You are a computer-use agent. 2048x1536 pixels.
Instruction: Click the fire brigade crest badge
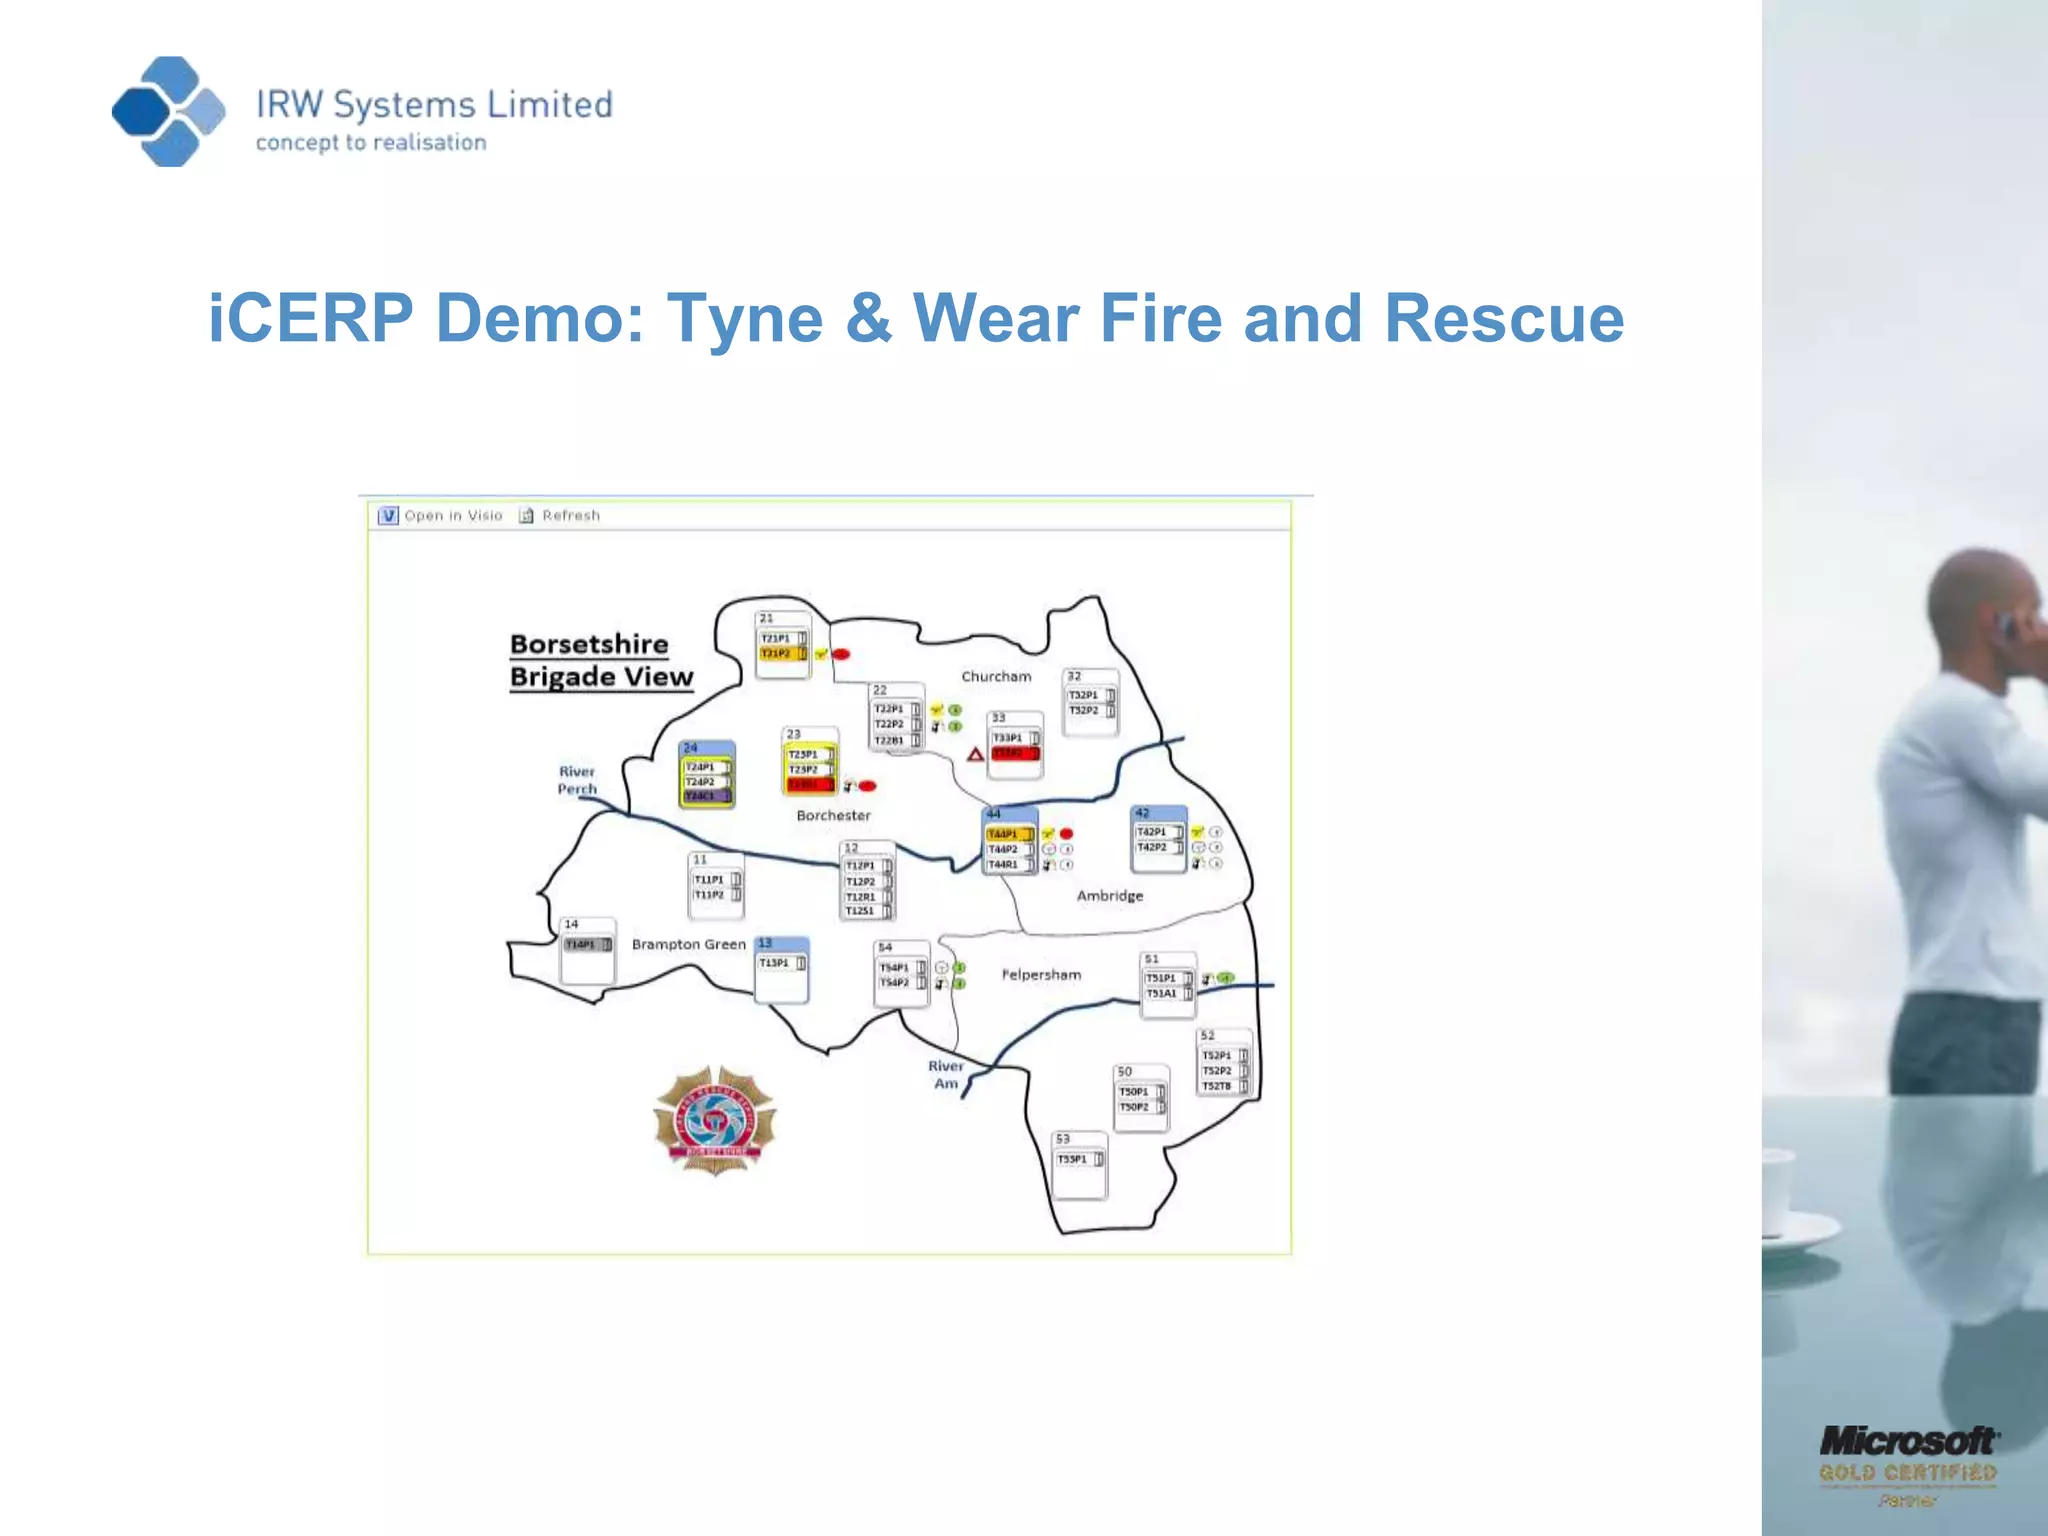pos(715,1120)
